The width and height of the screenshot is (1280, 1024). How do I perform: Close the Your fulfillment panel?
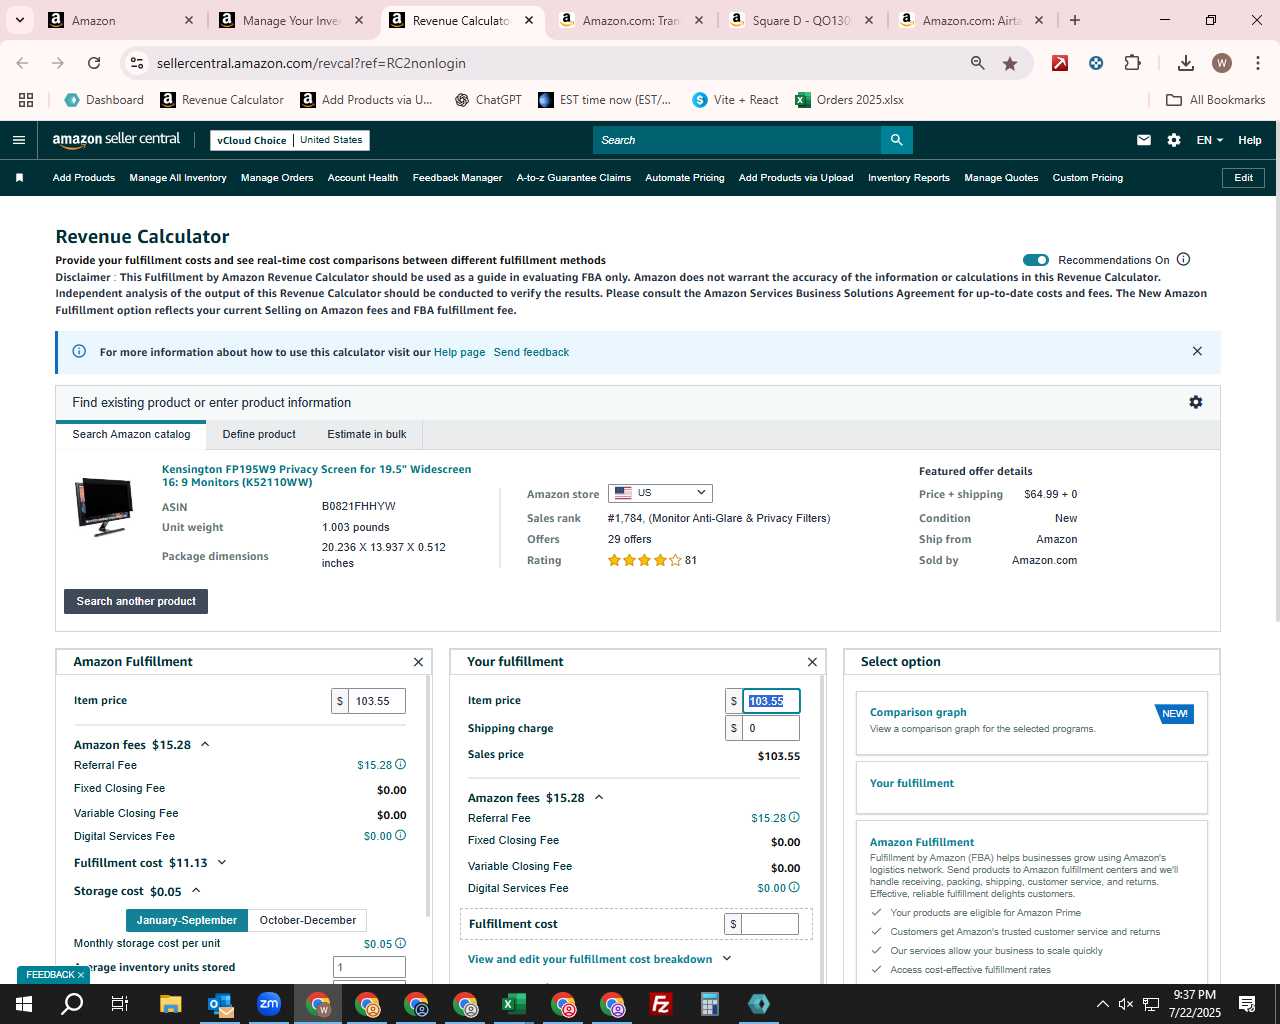[x=812, y=662]
